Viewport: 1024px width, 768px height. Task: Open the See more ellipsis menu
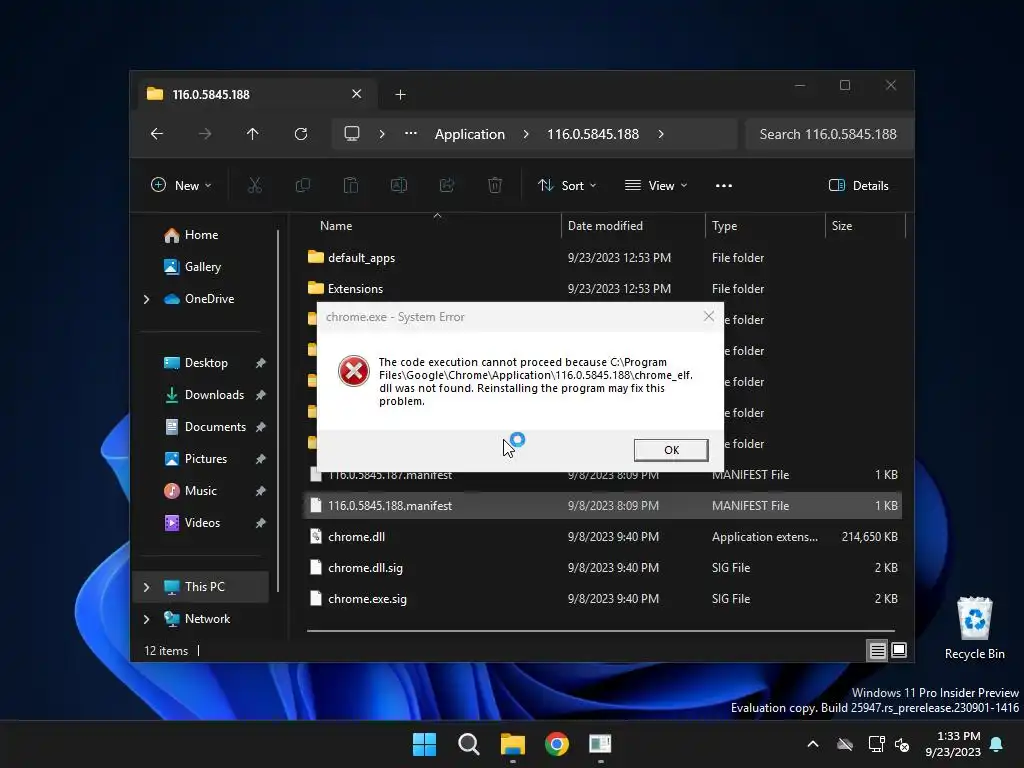click(724, 185)
